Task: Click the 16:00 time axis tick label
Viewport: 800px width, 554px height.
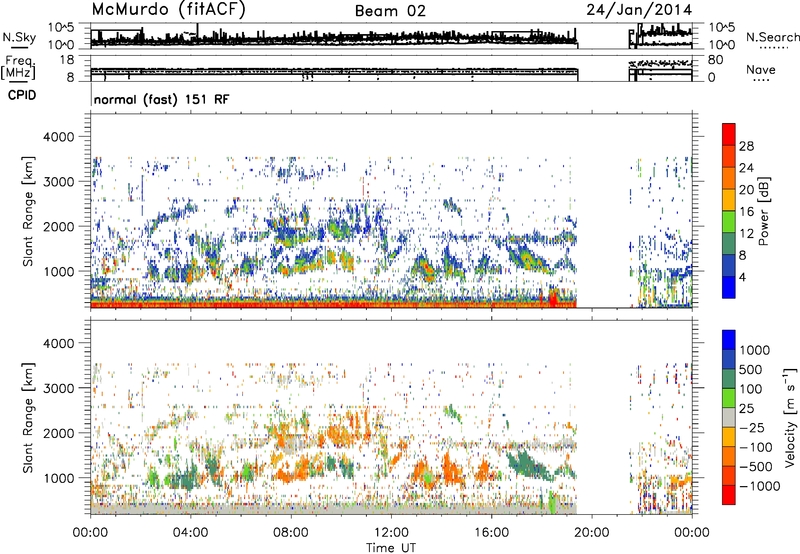Action: pos(491,533)
